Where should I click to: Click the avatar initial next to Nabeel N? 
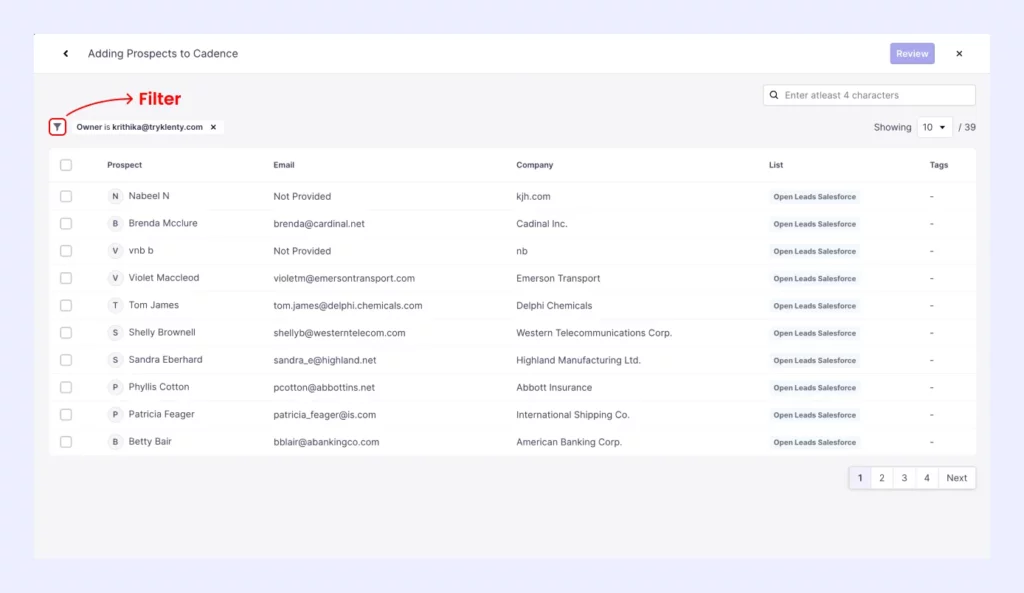click(114, 196)
